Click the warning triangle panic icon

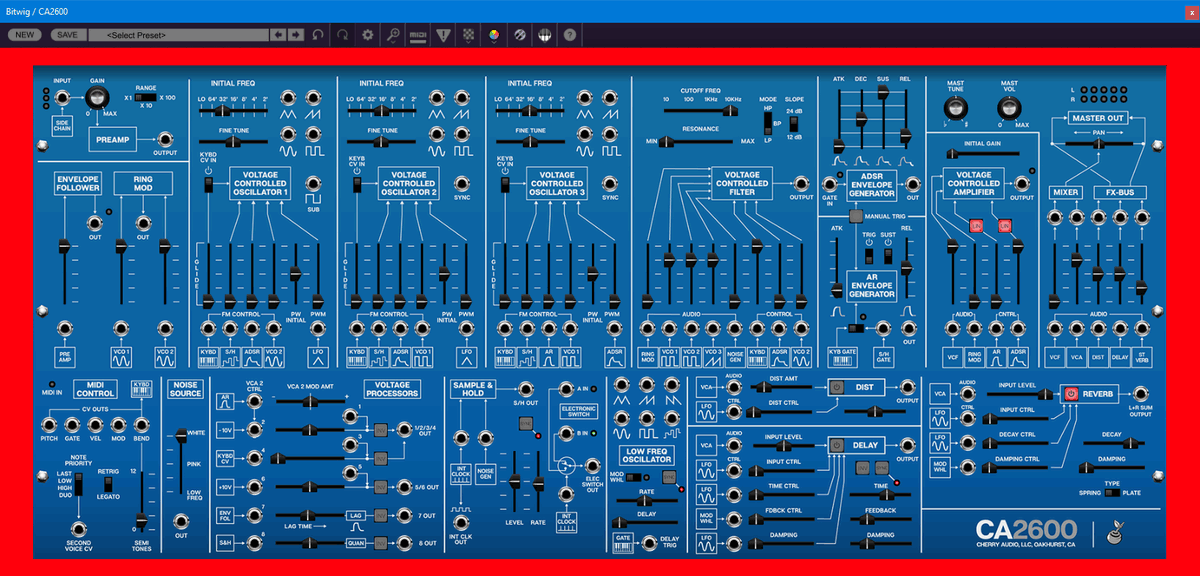point(442,34)
